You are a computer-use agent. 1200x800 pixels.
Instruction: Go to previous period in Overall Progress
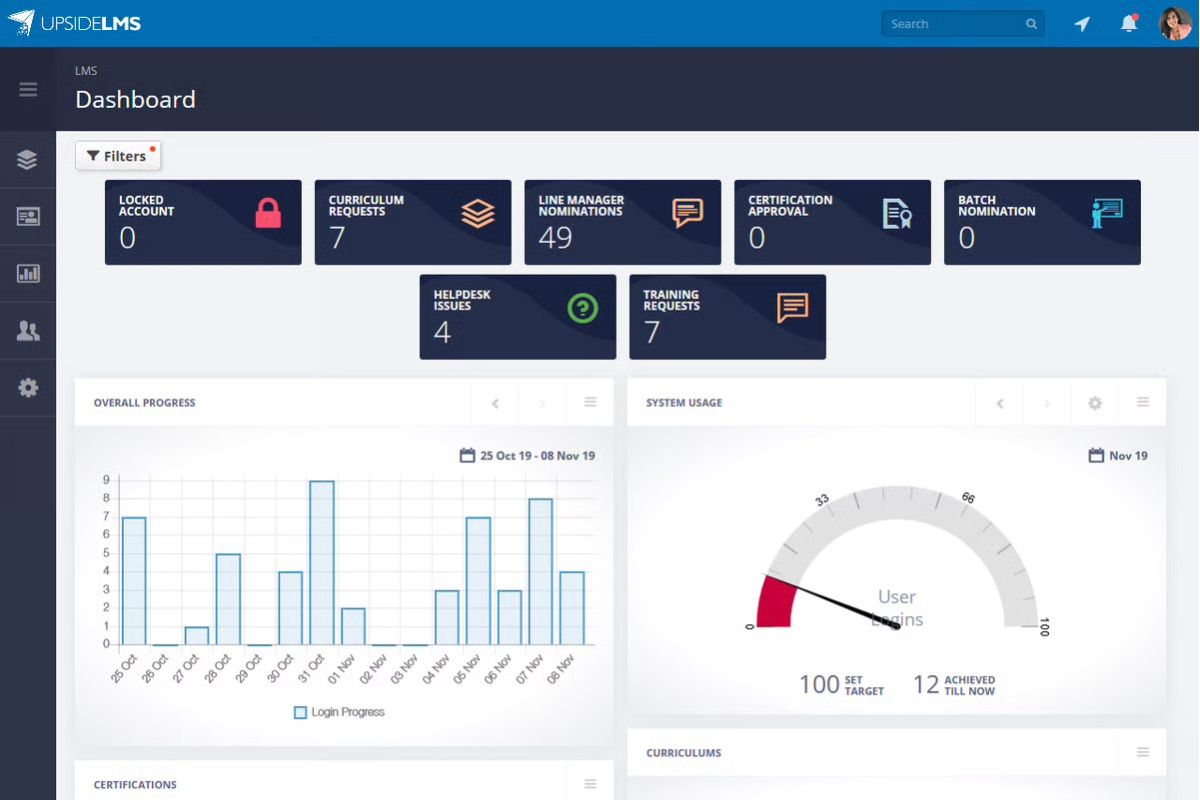495,403
